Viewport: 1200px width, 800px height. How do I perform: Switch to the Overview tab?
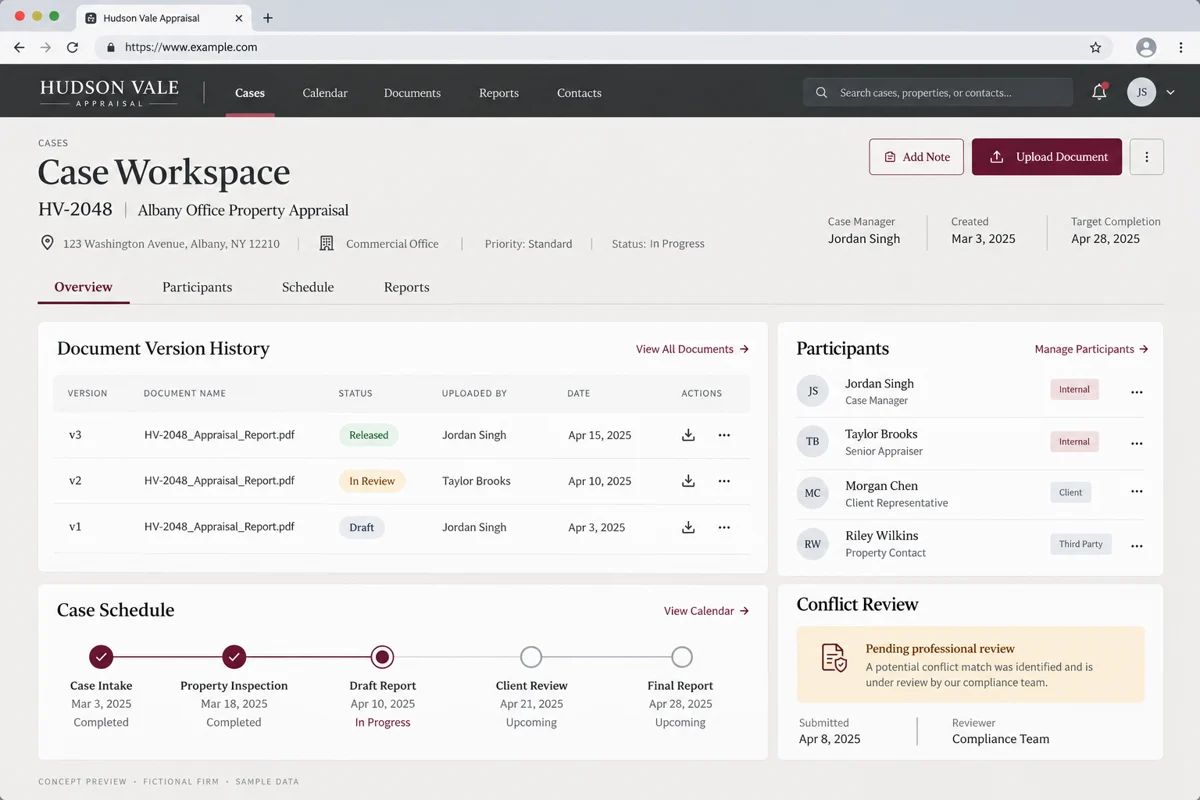83,287
